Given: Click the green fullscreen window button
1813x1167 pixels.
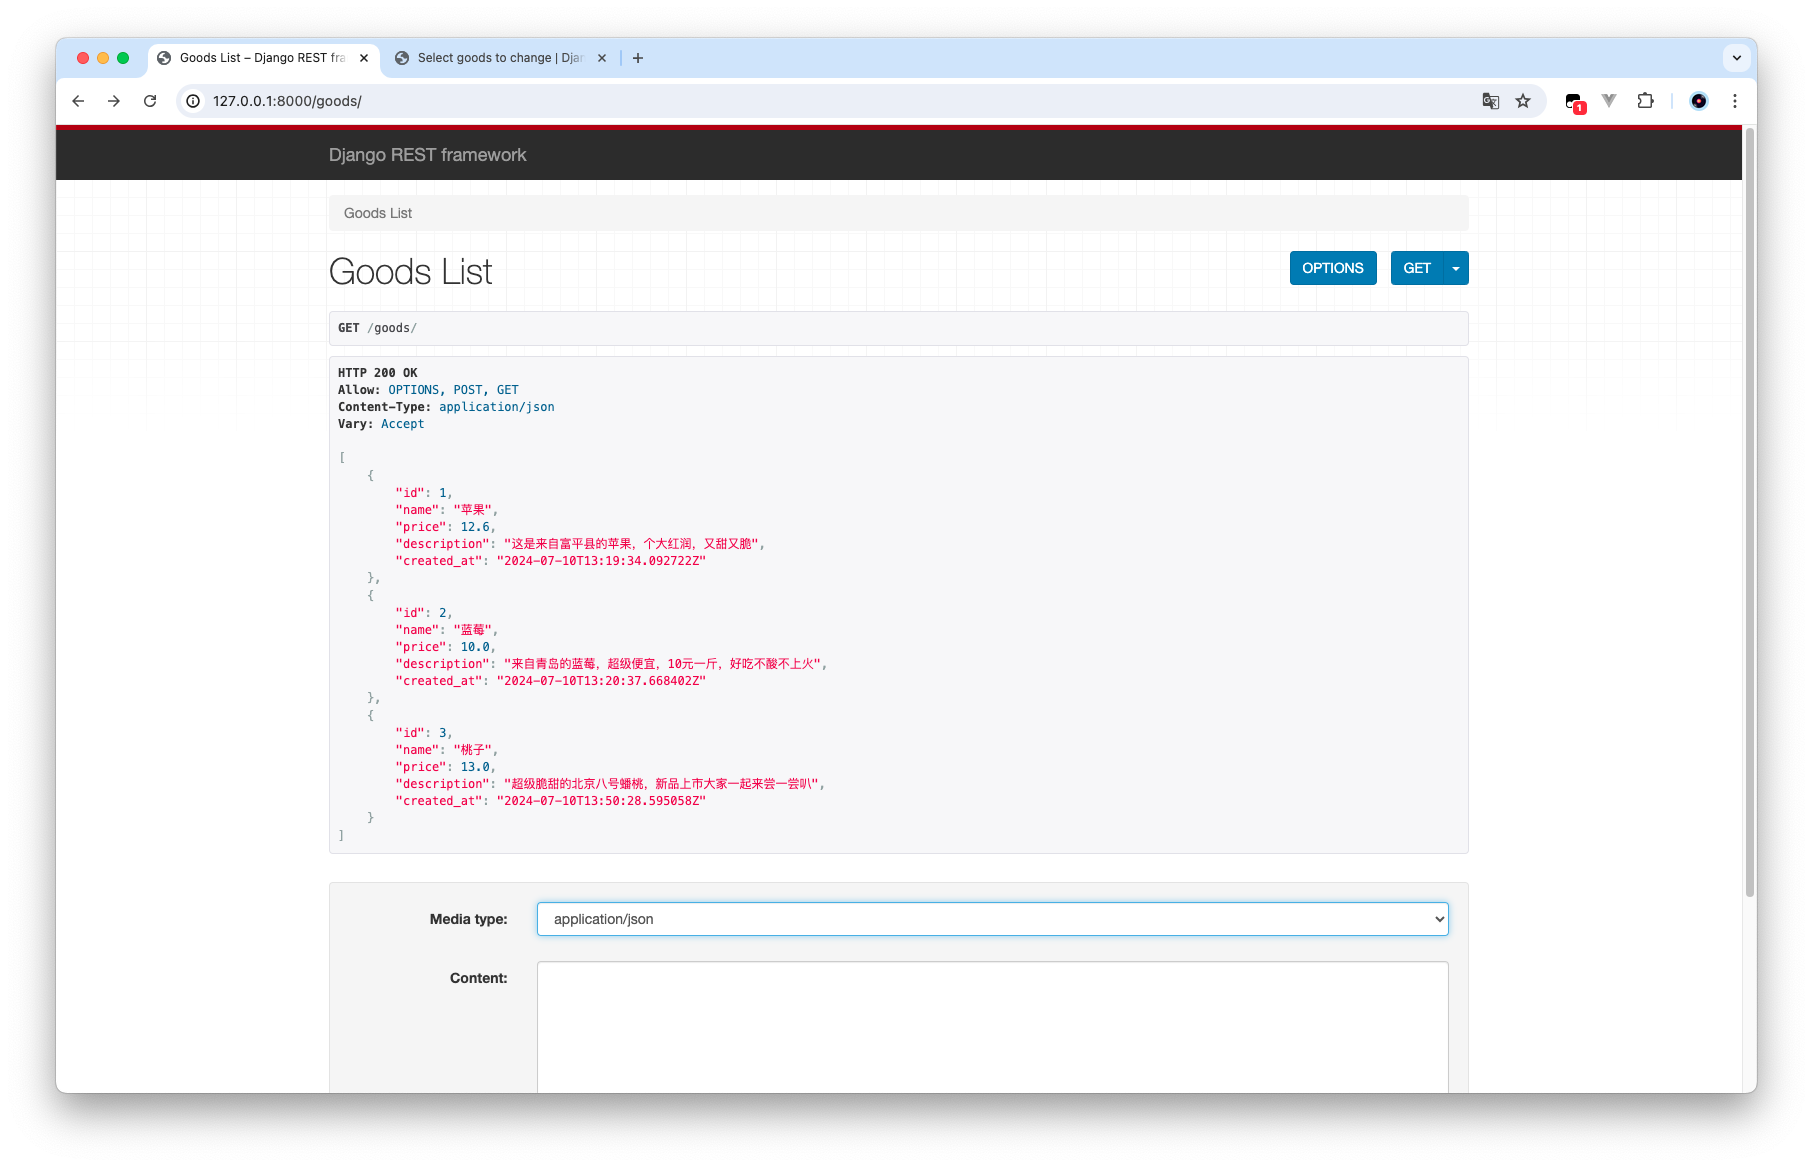Looking at the screenshot, I should pos(123,58).
